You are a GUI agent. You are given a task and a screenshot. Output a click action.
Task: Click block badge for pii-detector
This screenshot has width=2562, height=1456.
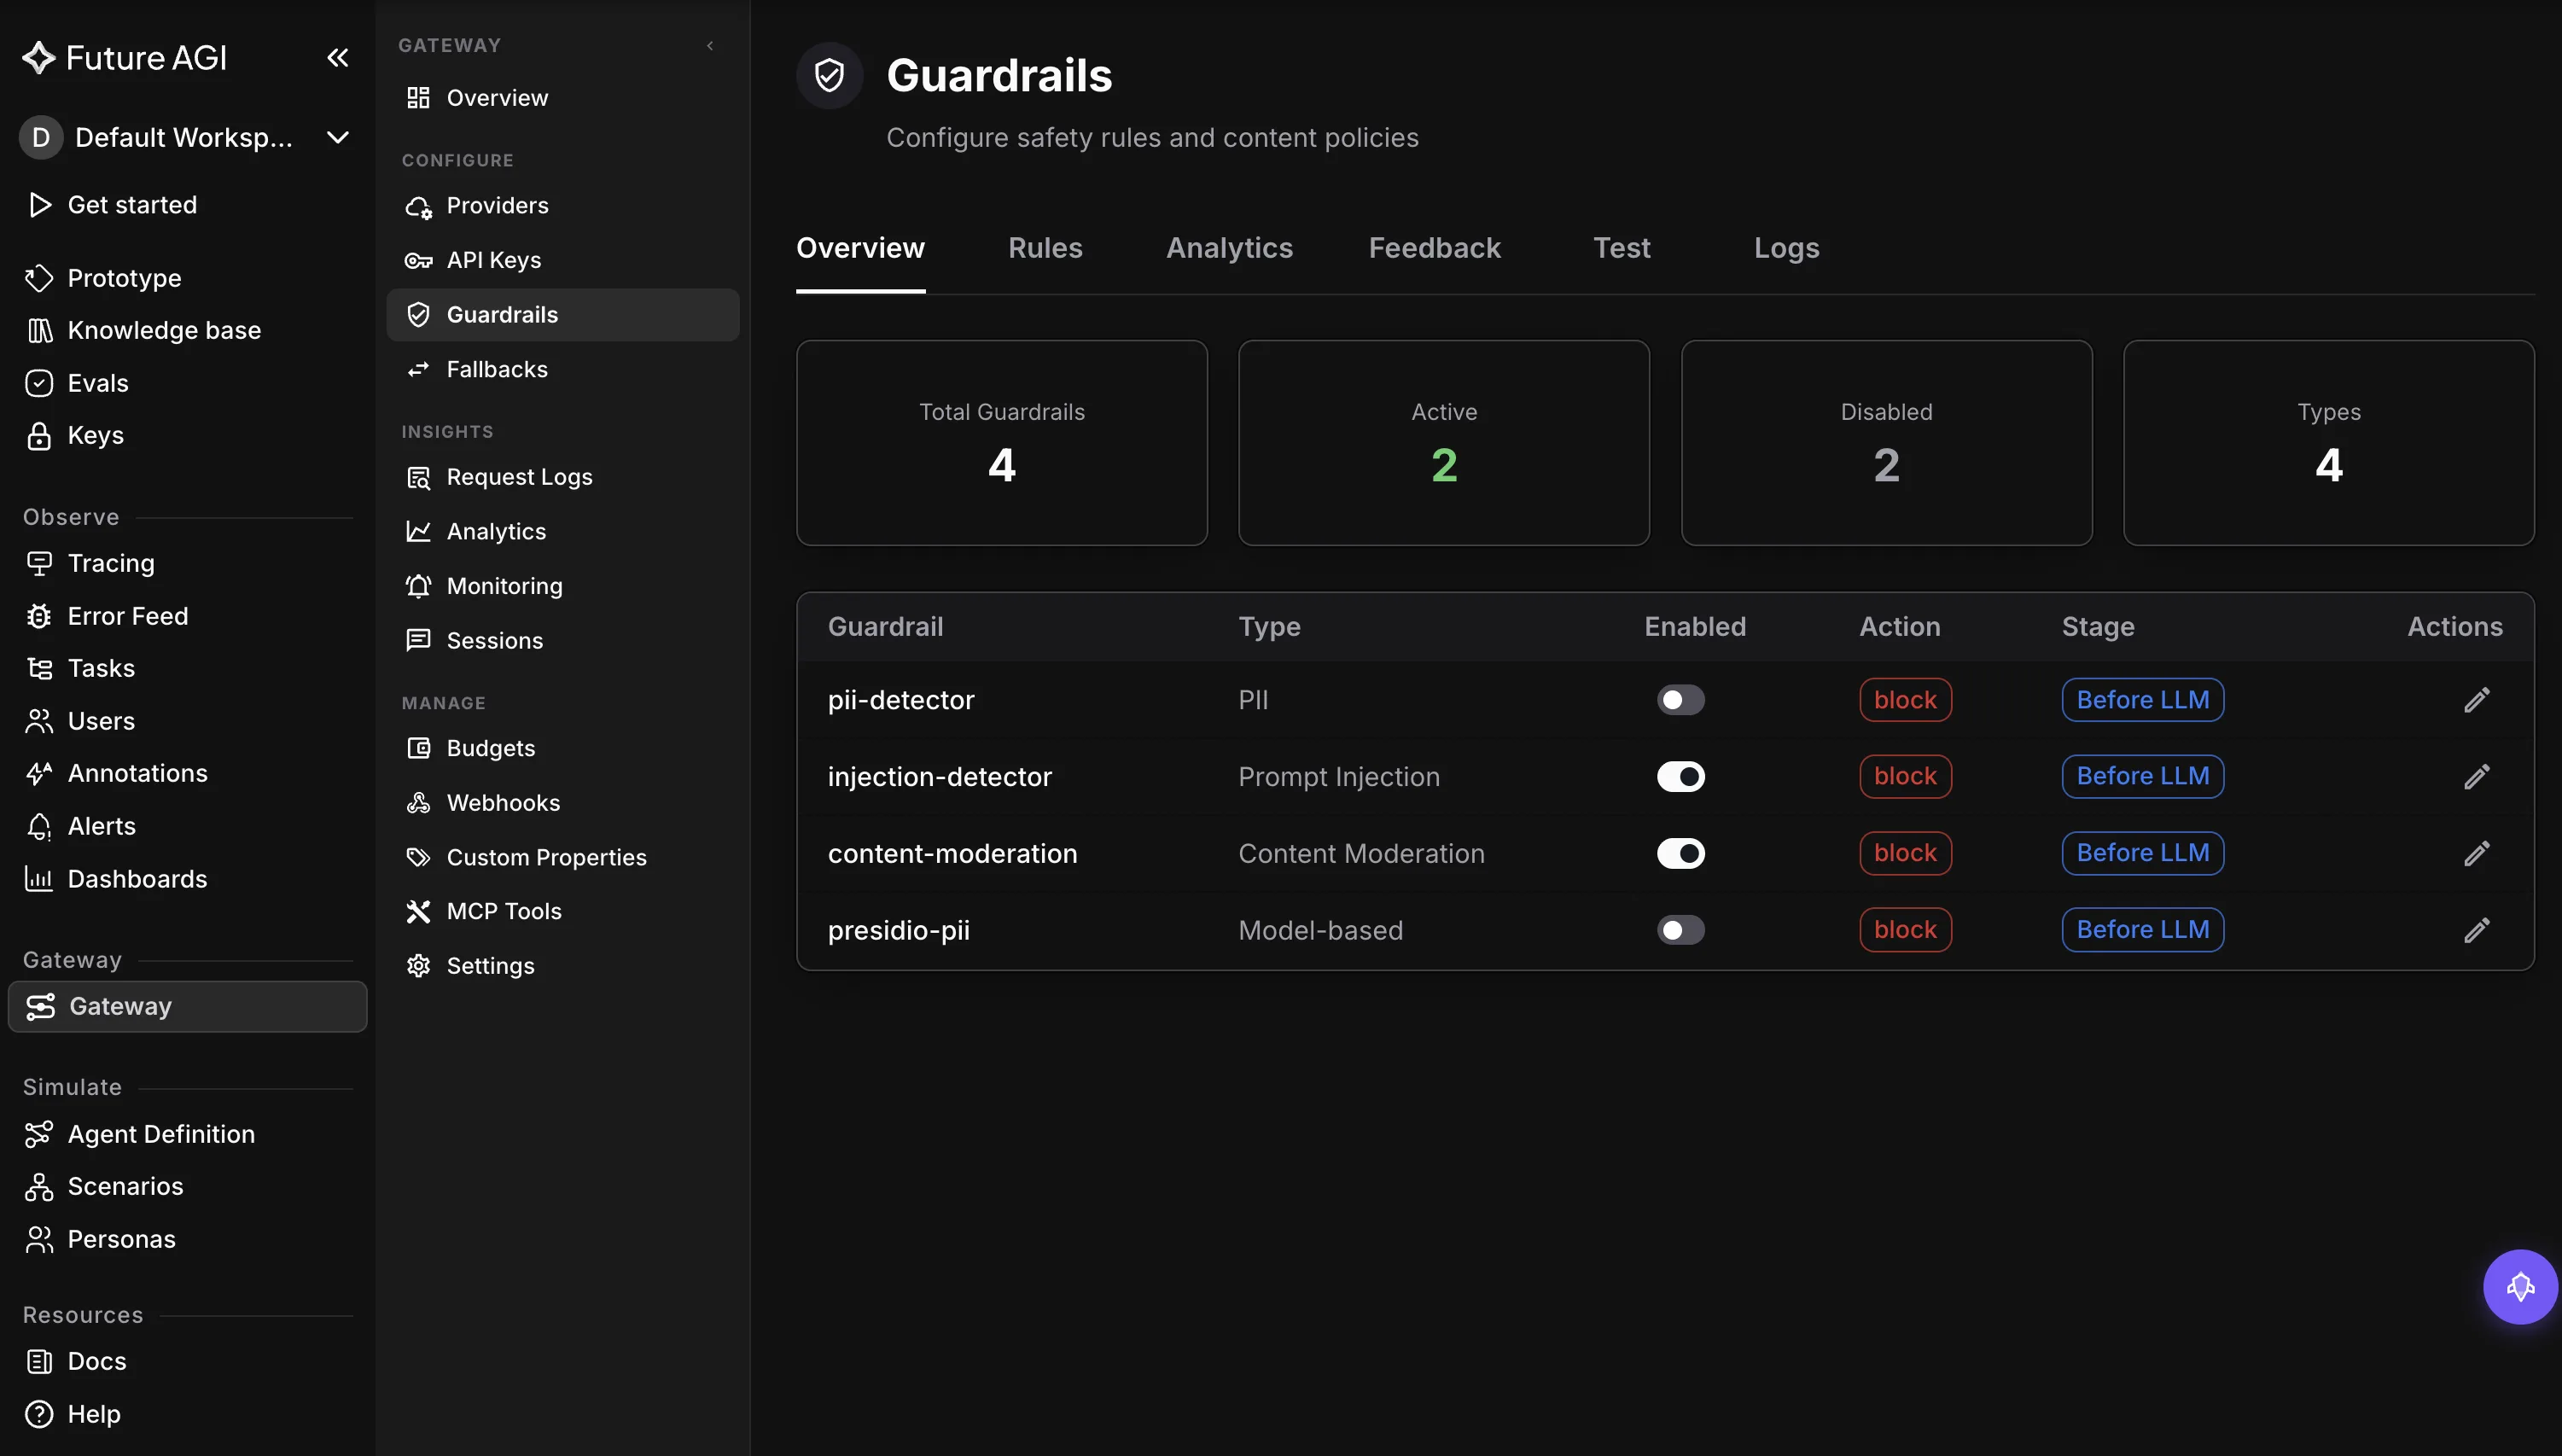pos(1904,700)
